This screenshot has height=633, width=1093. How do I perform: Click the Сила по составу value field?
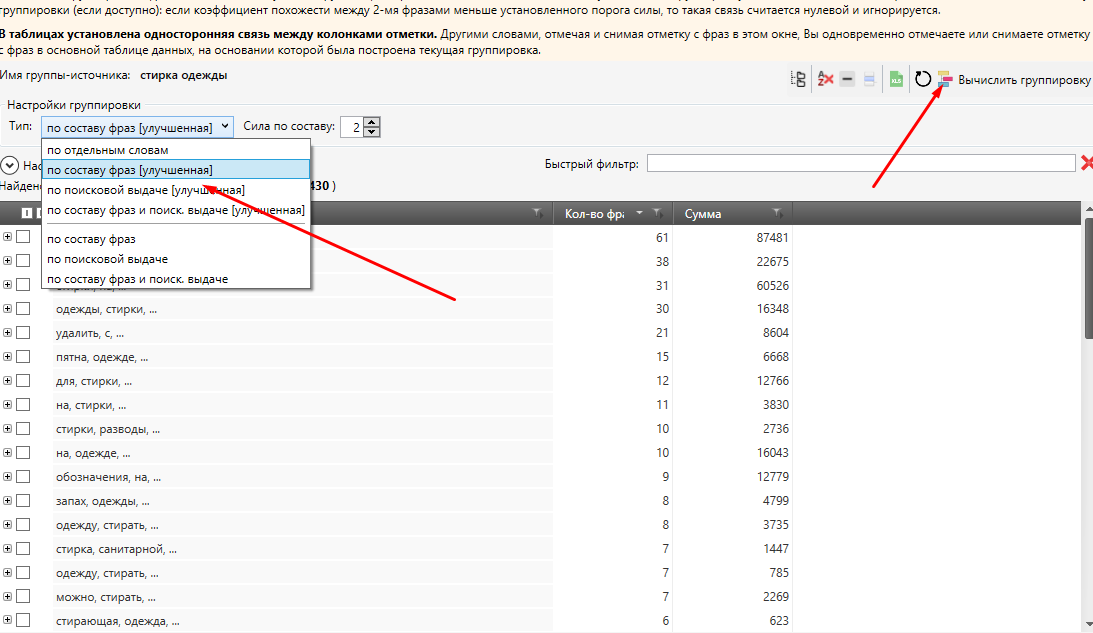point(353,127)
